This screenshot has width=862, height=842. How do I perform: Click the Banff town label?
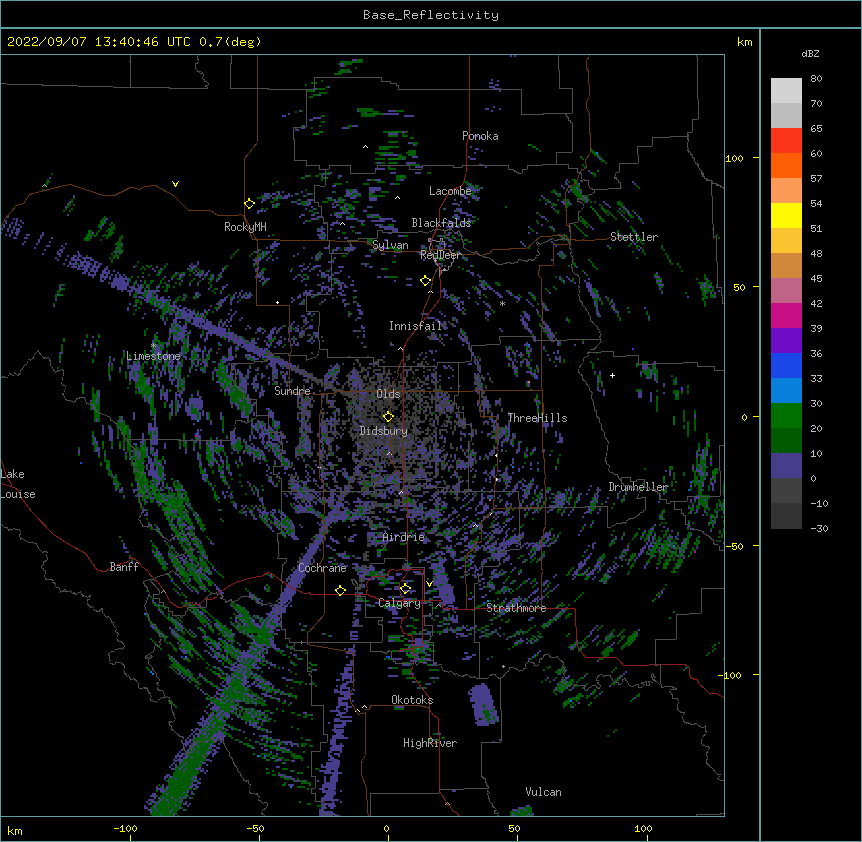(x=124, y=567)
